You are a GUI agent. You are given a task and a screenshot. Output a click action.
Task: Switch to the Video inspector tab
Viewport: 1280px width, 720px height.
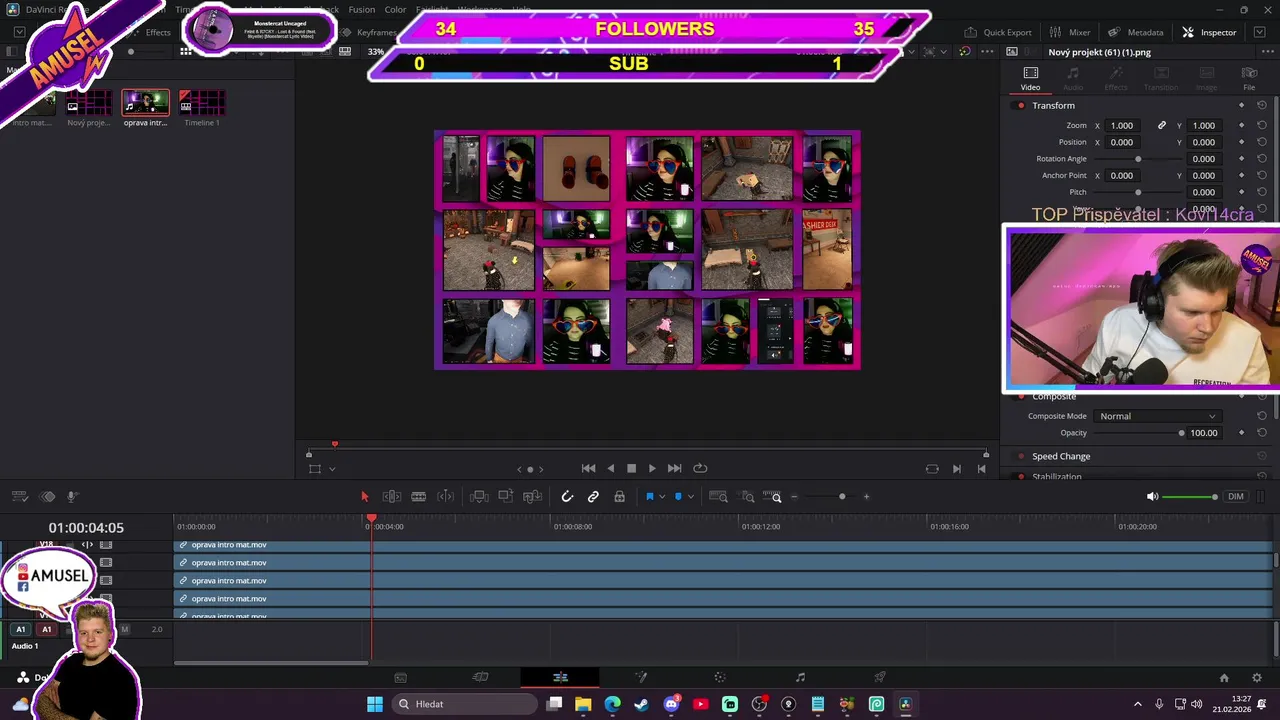(1030, 78)
